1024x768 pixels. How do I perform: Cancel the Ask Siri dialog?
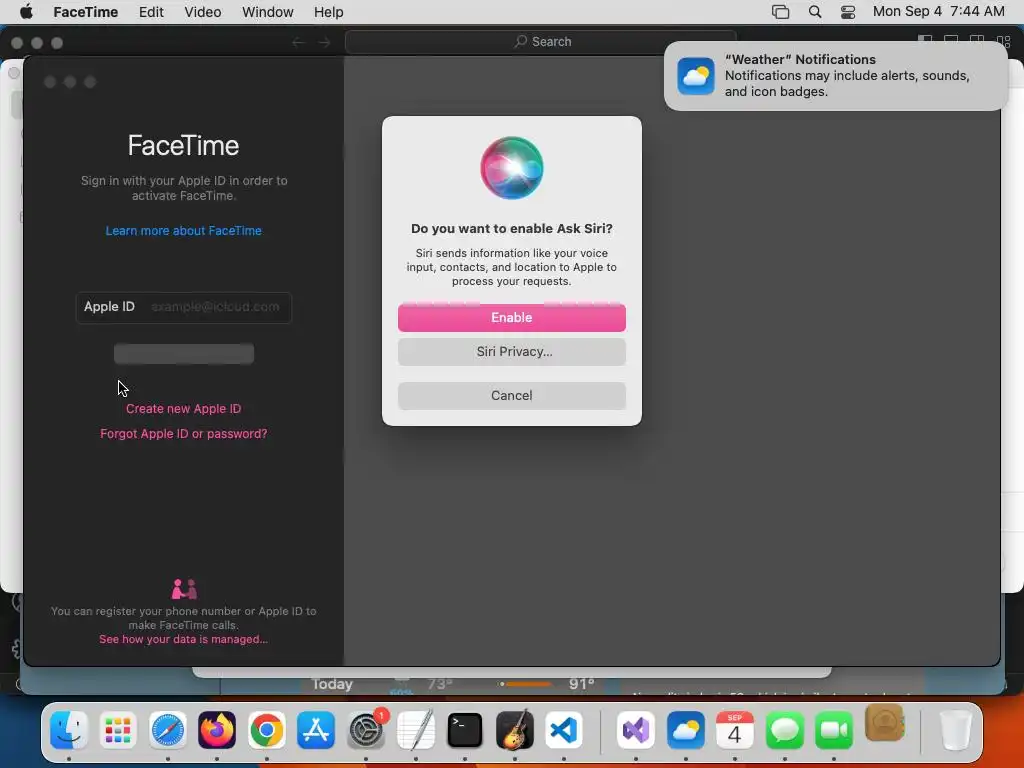click(x=511, y=396)
